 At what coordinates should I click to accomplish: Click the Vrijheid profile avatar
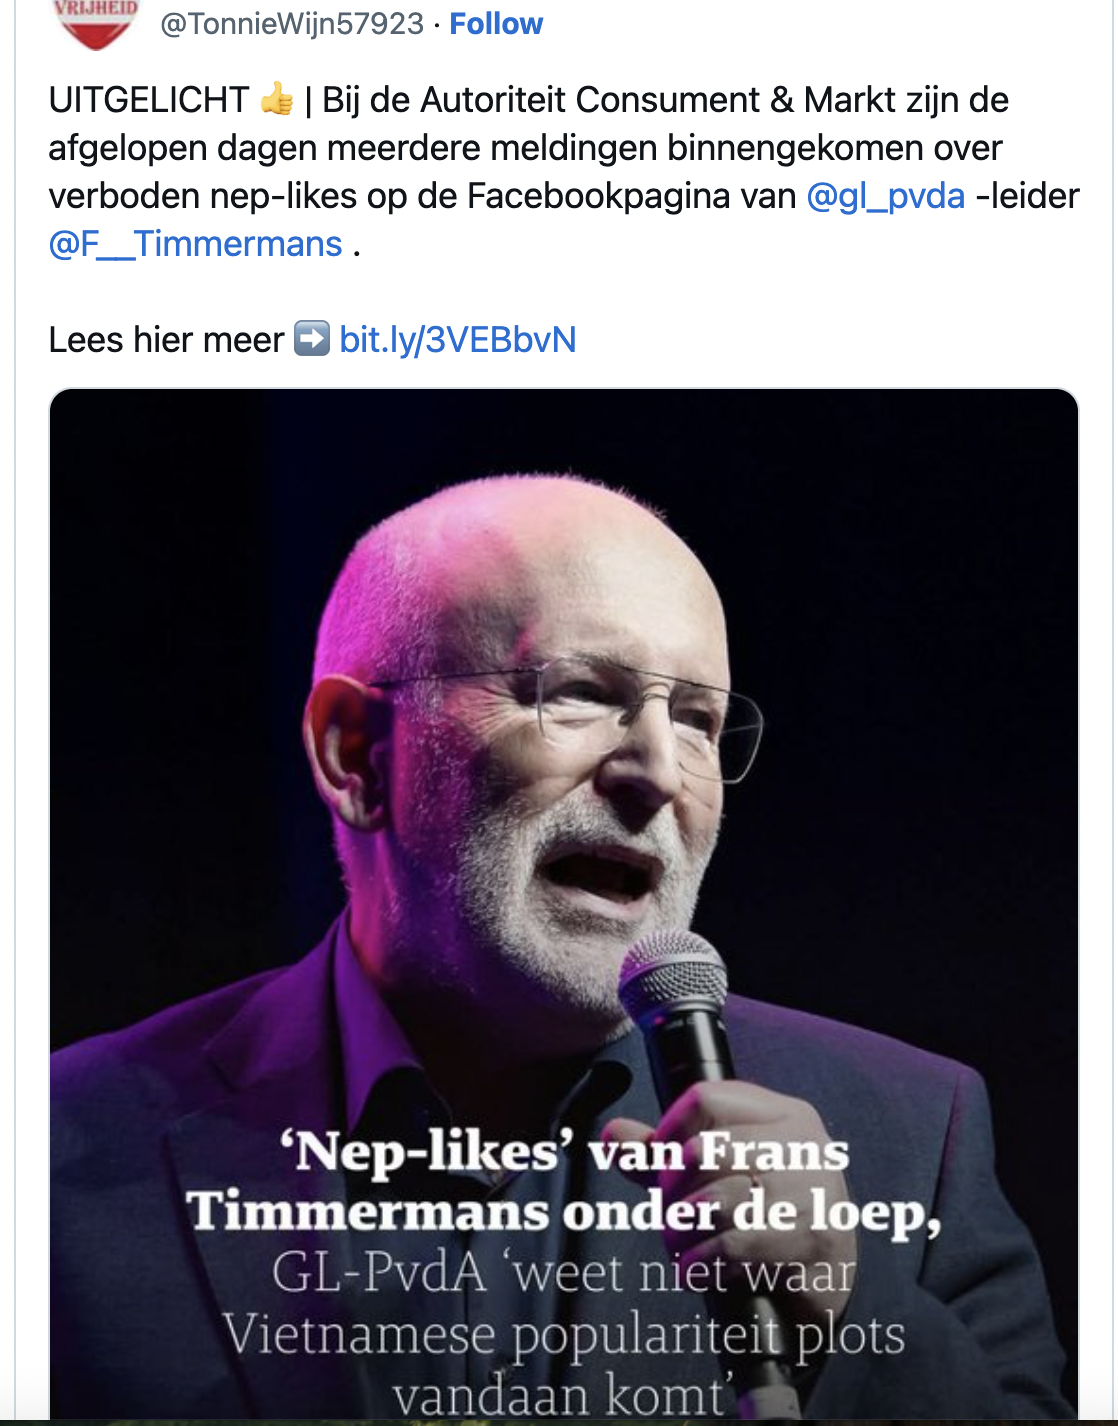coord(95,22)
